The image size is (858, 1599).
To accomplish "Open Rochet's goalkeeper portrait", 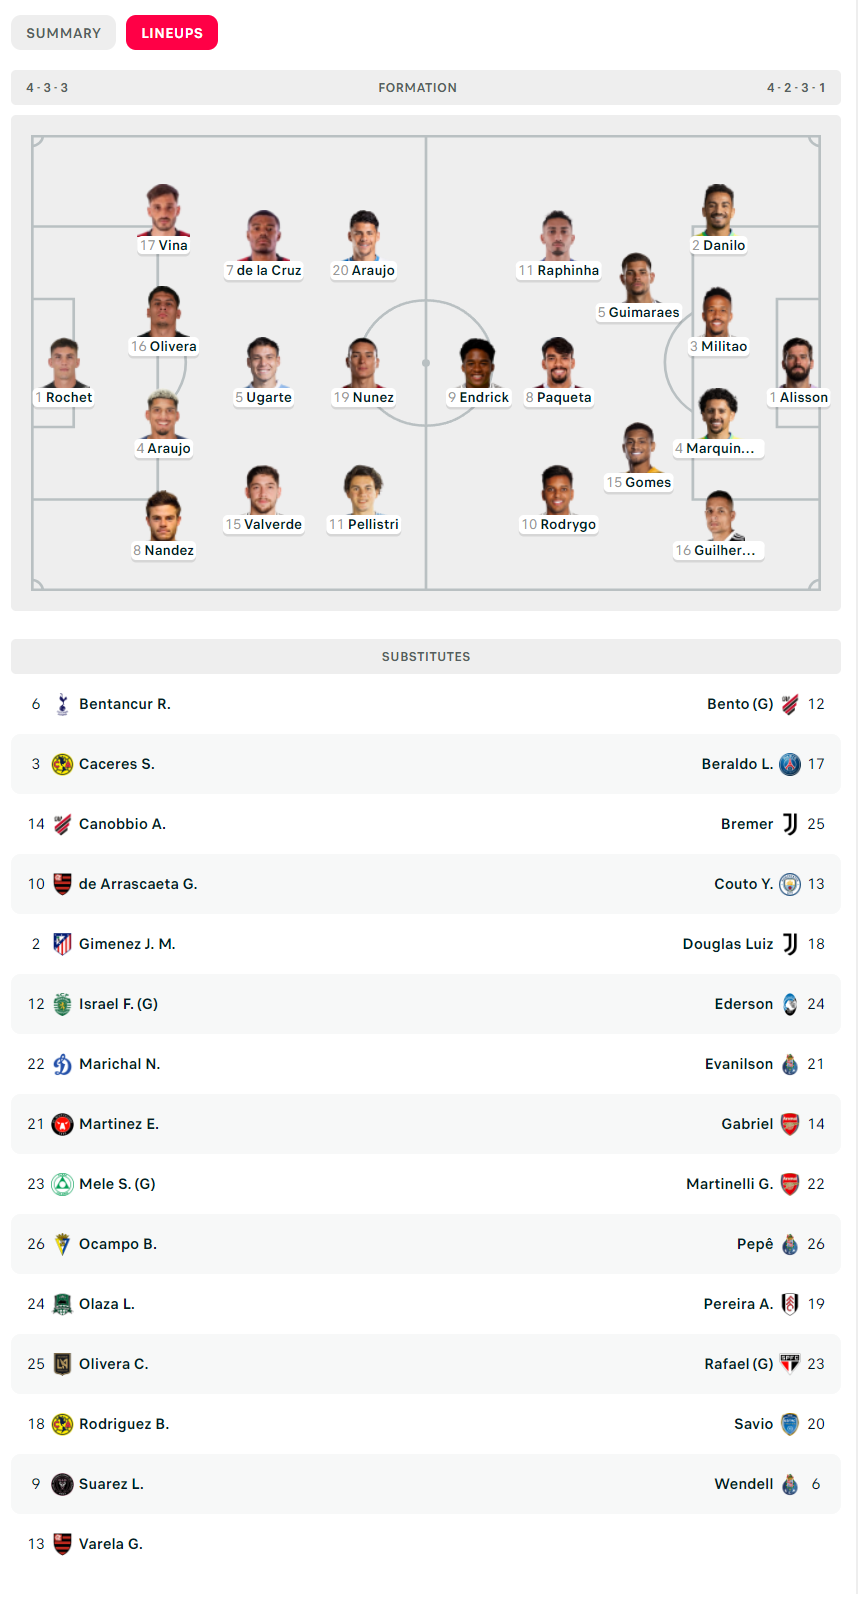I will tap(63, 363).
